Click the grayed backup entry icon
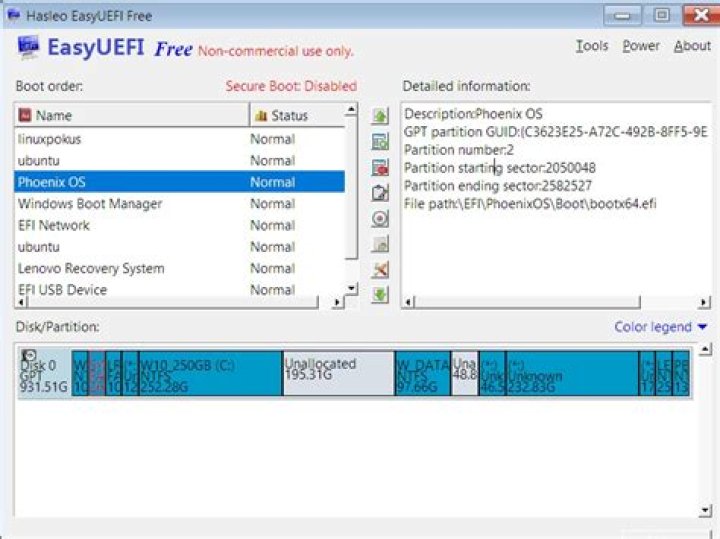720x539 pixels. pyautogui.click(x=380, y=244)
